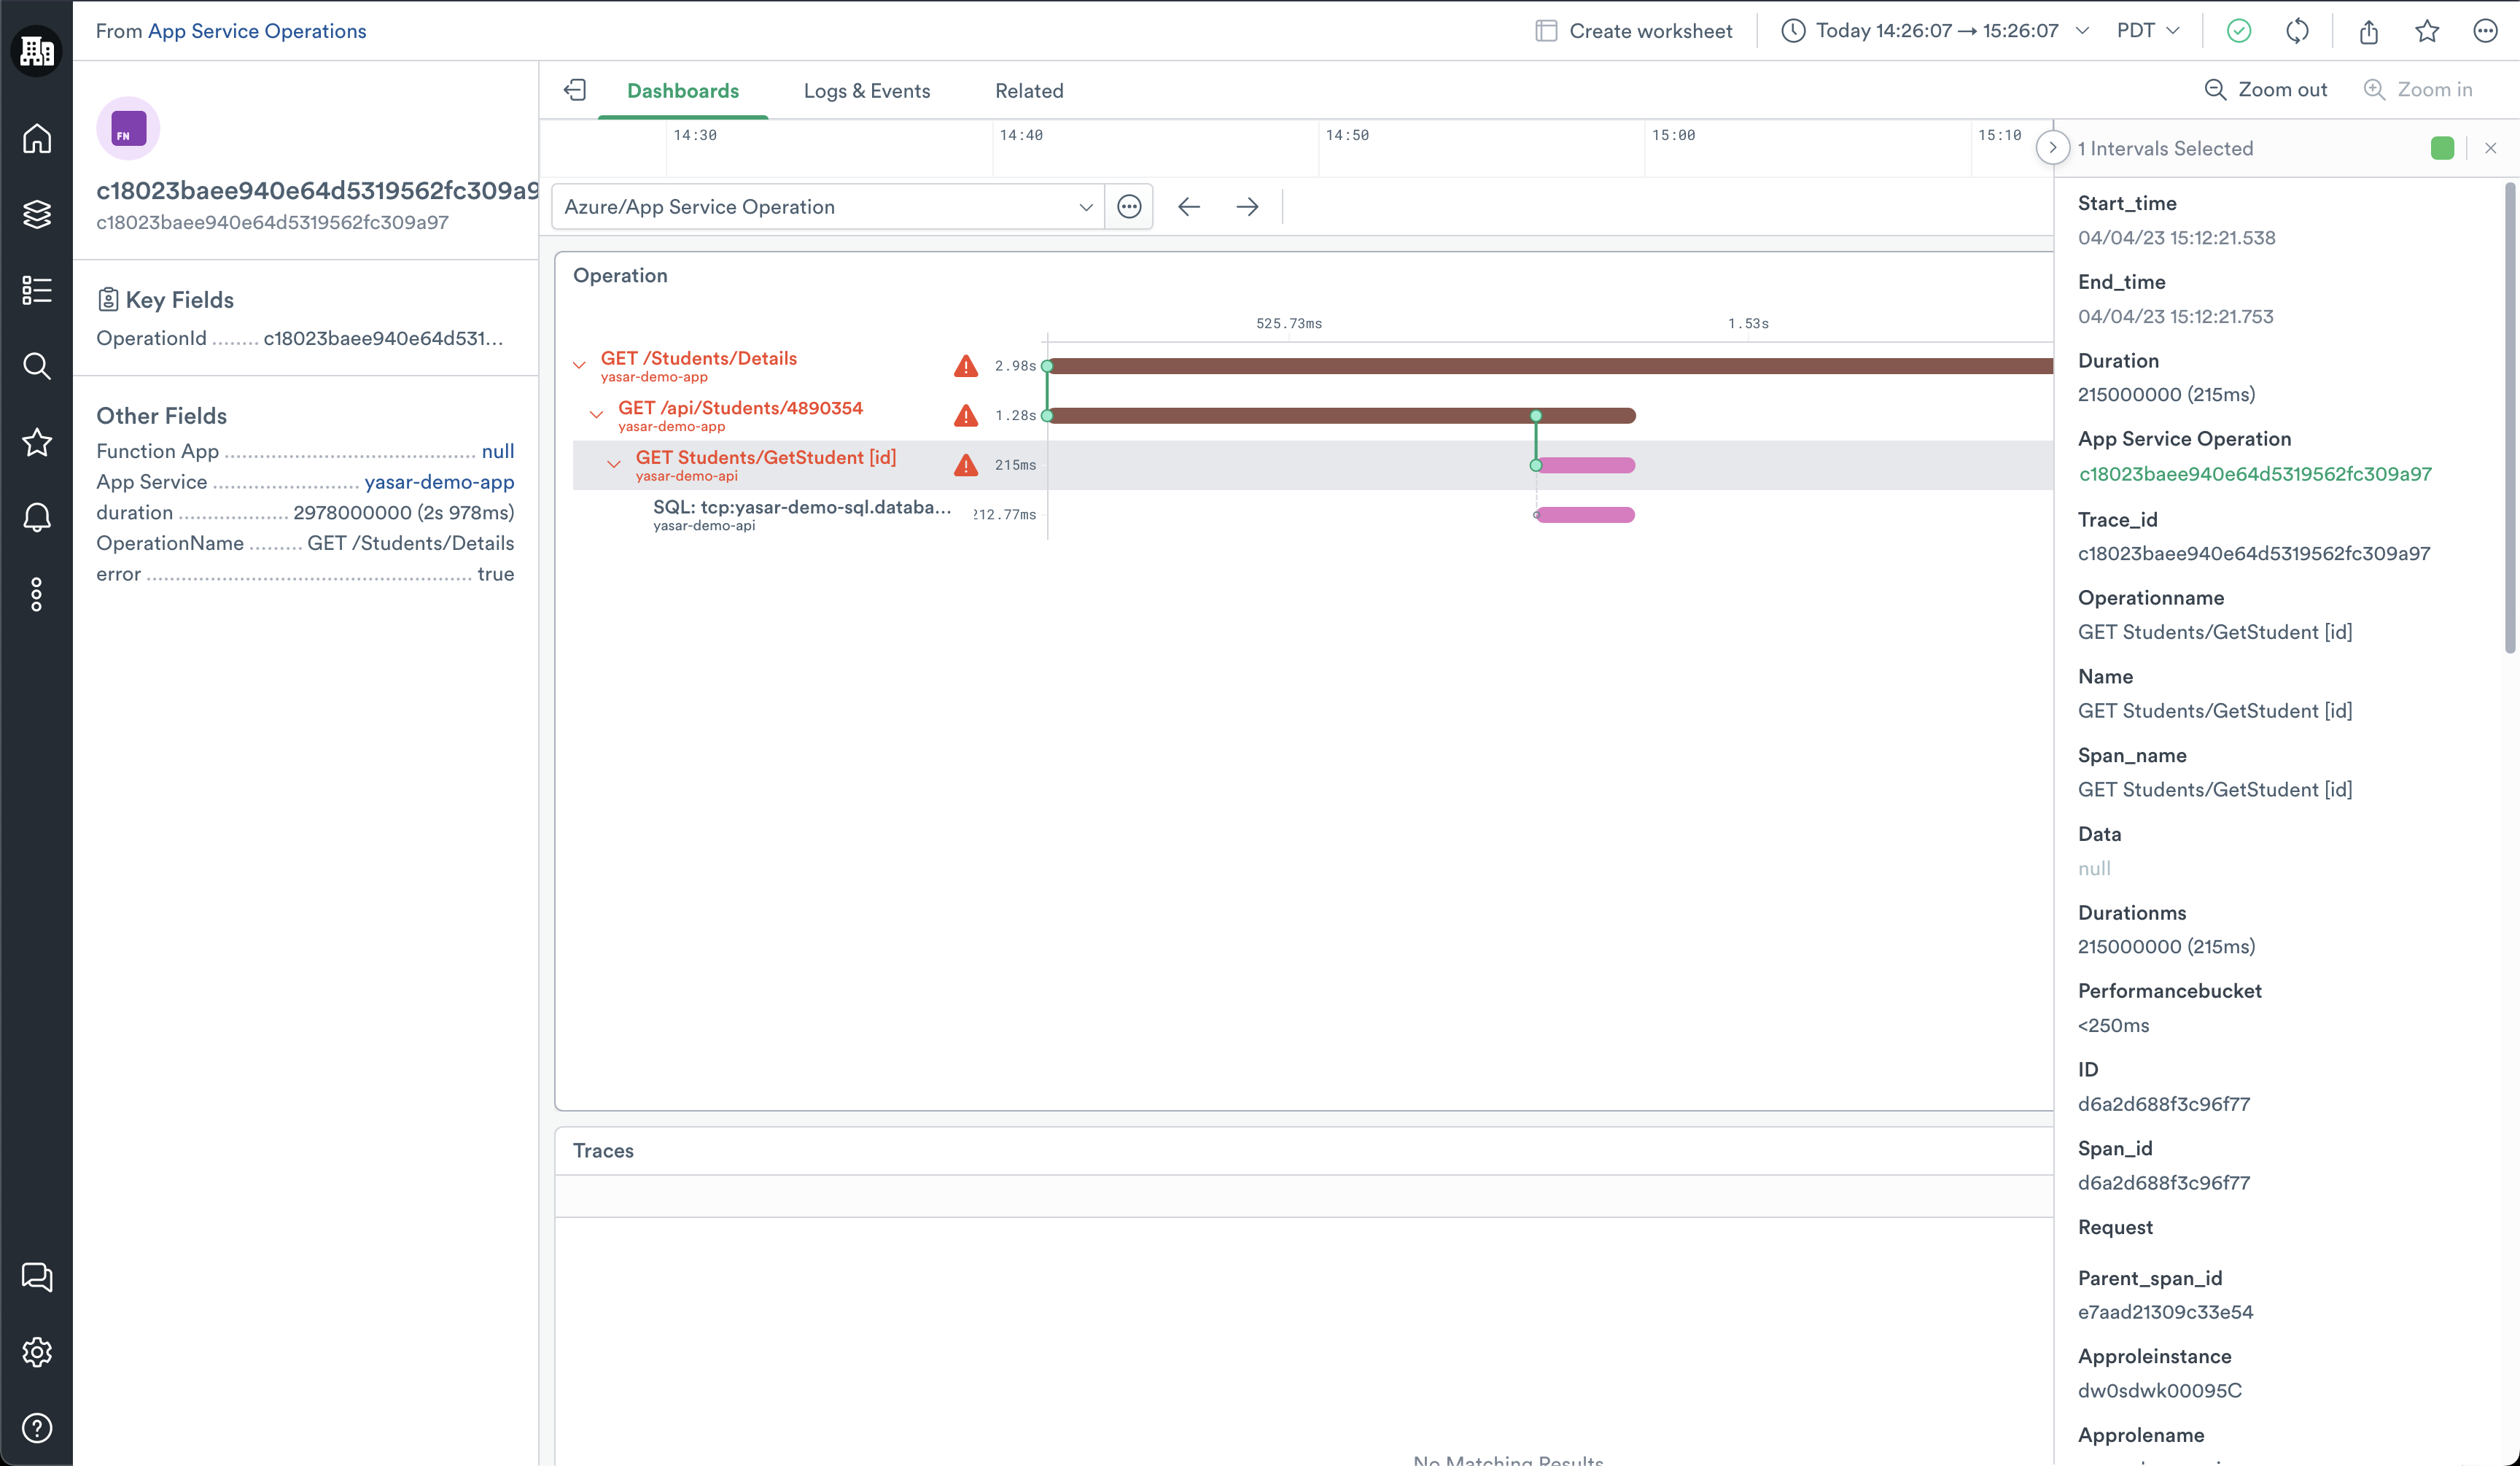Image resolution: width=2520 pixels, height=1466 pixels.
Task: Click the stacked layers datasets icon
Action: coord(37,214)
